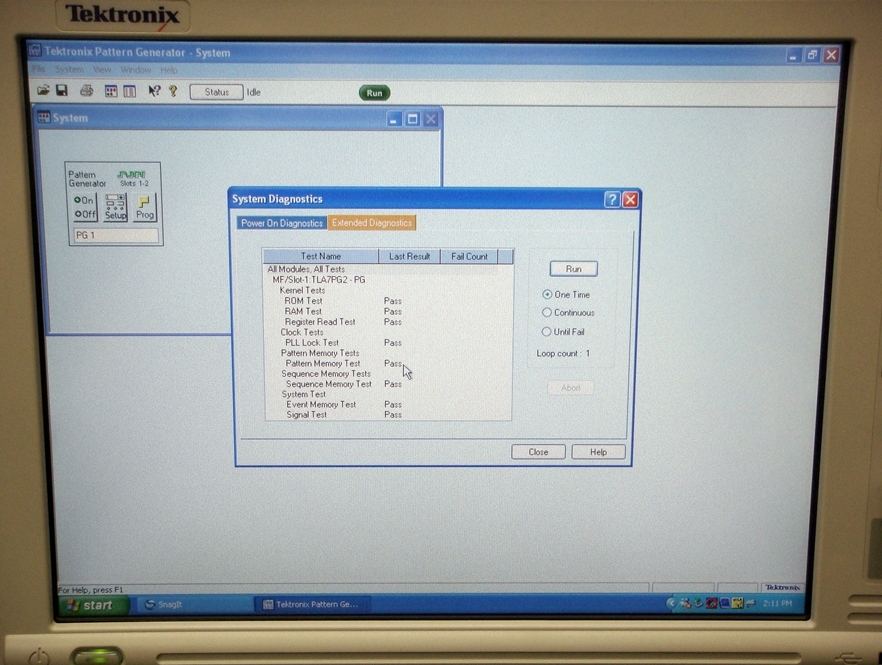Image resolution: width=882 pixels, height=665 pixels.
Task: Select the One Time radio option
Action: [x=566, y=294]
